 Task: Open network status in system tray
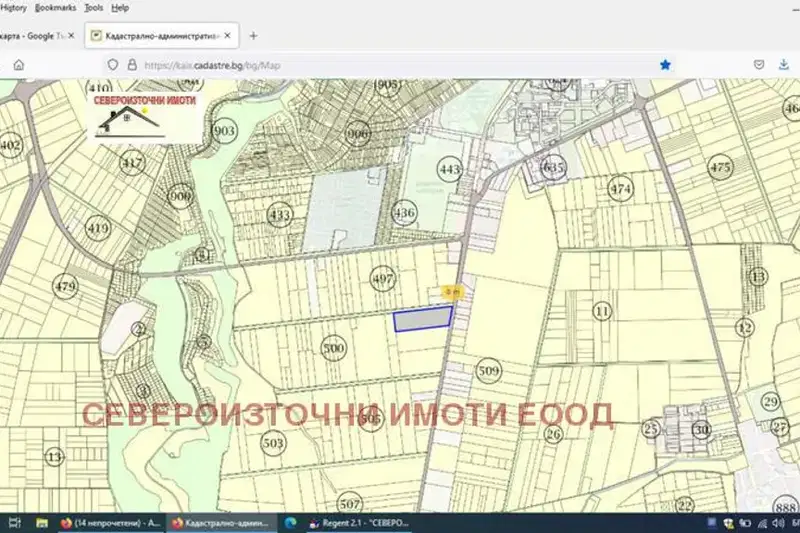[762, 523]
